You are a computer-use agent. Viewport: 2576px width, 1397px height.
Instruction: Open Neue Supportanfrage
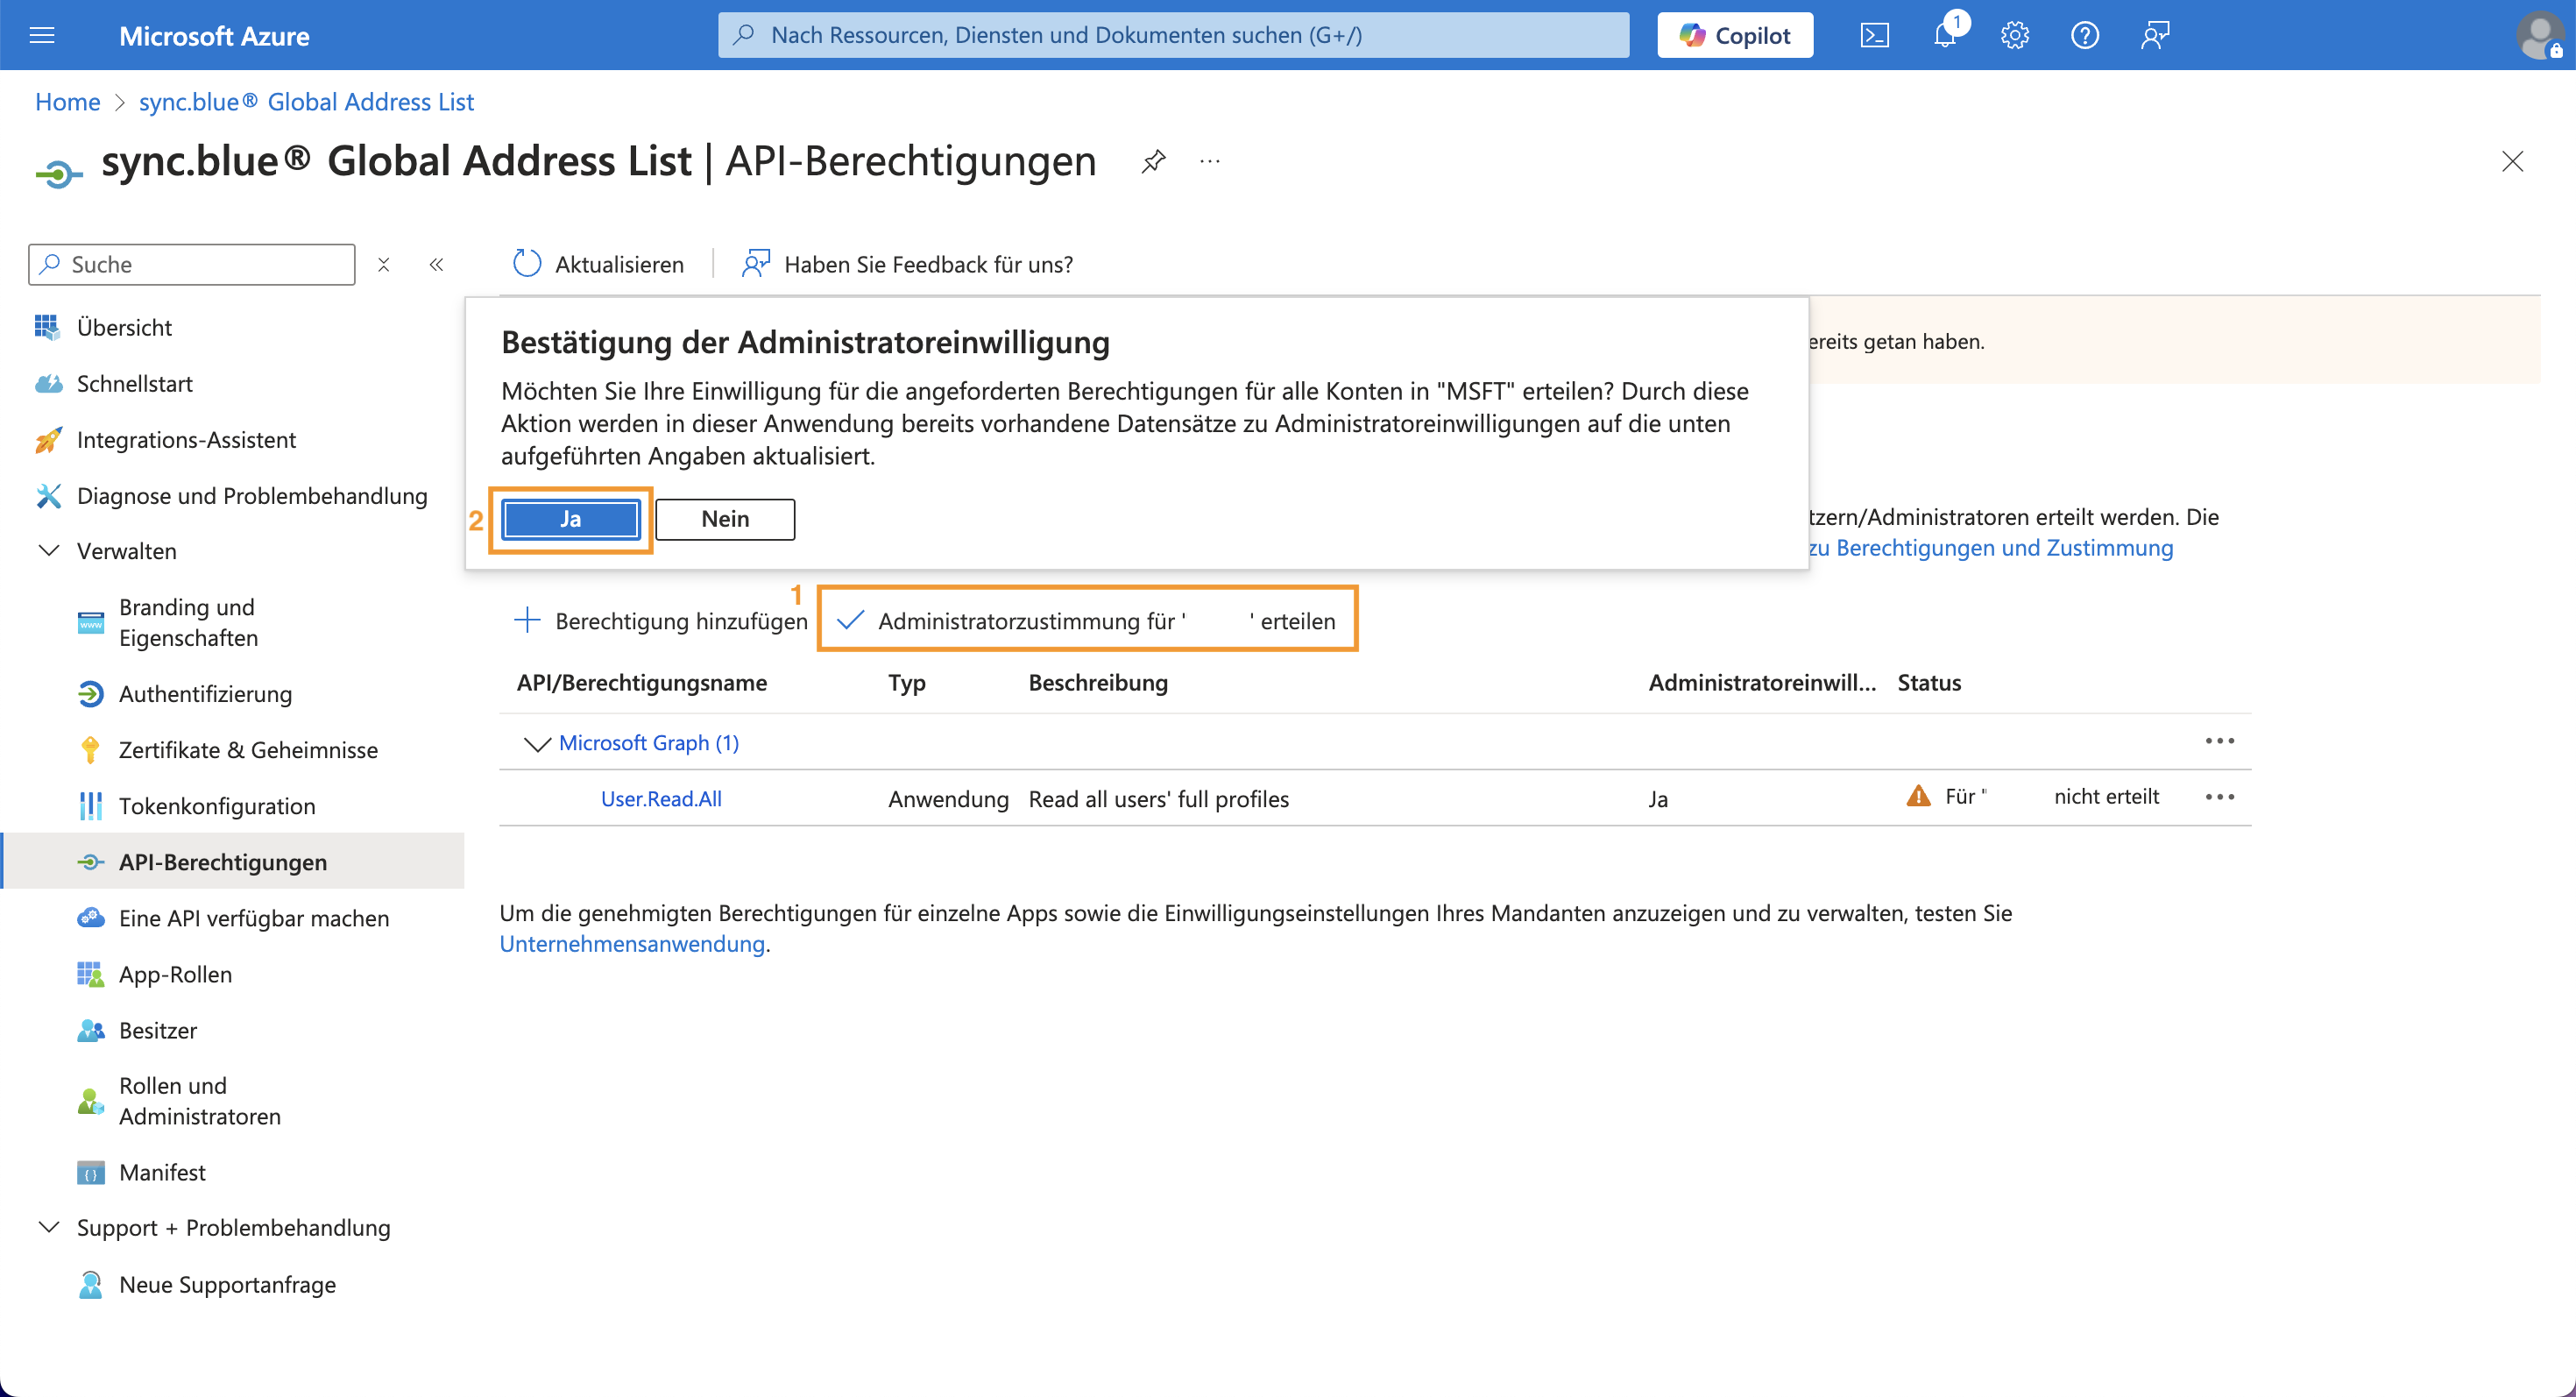tap(227, 1284)
